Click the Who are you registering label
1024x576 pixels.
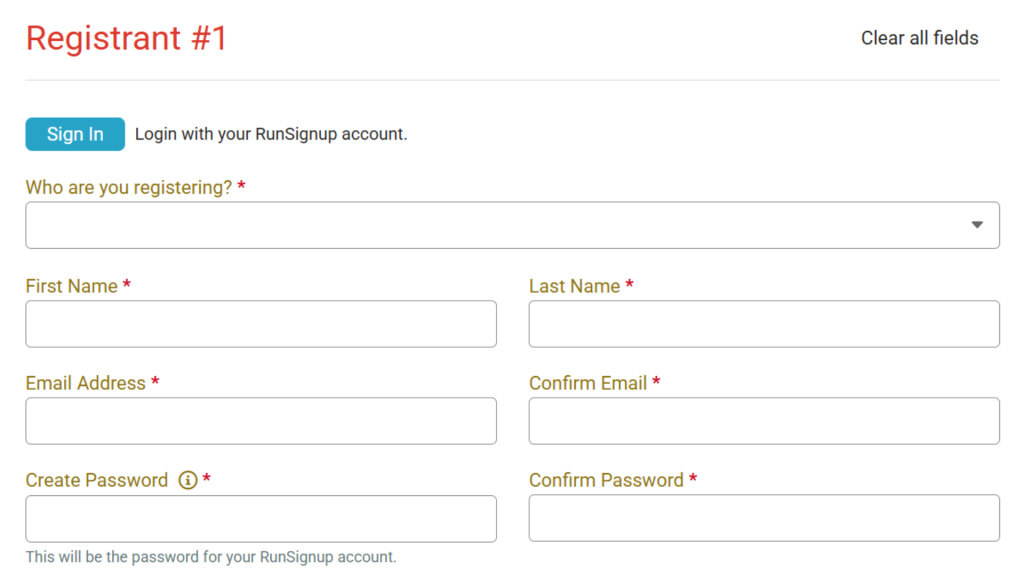coord(129,187)
